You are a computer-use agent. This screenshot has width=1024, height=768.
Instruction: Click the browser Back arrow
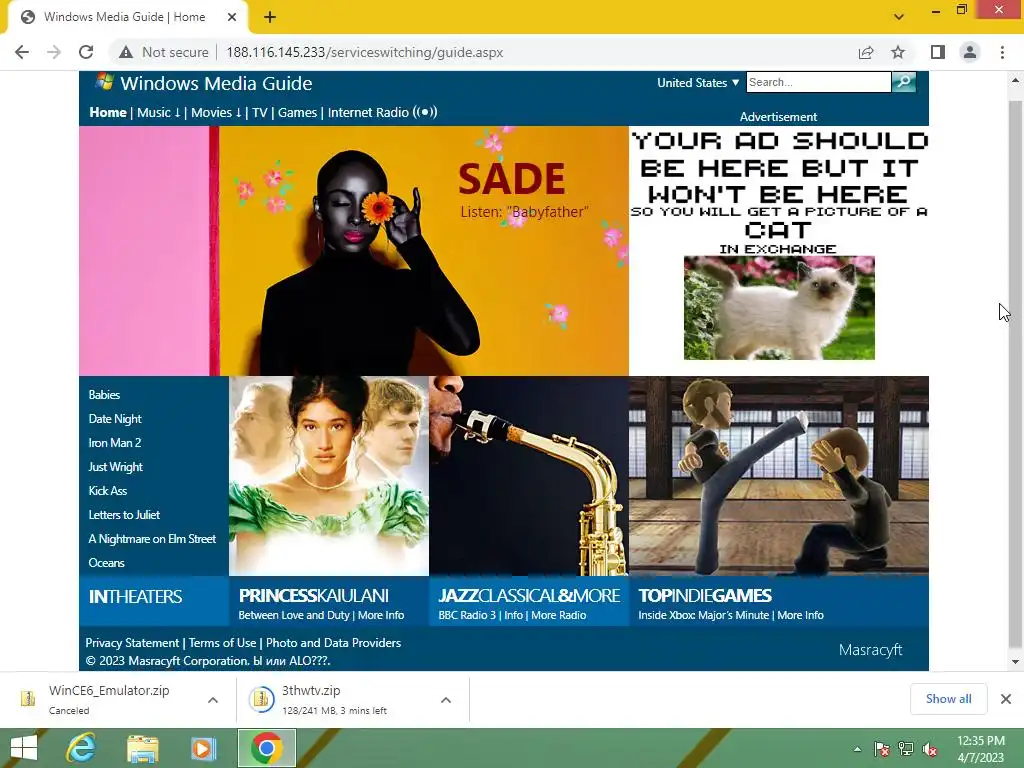click(x=22, y=52)
